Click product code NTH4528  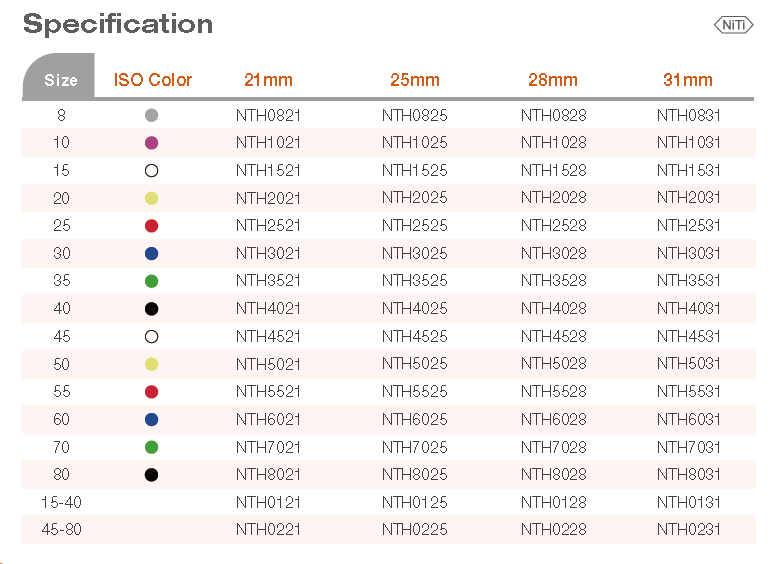coord(553,336)
